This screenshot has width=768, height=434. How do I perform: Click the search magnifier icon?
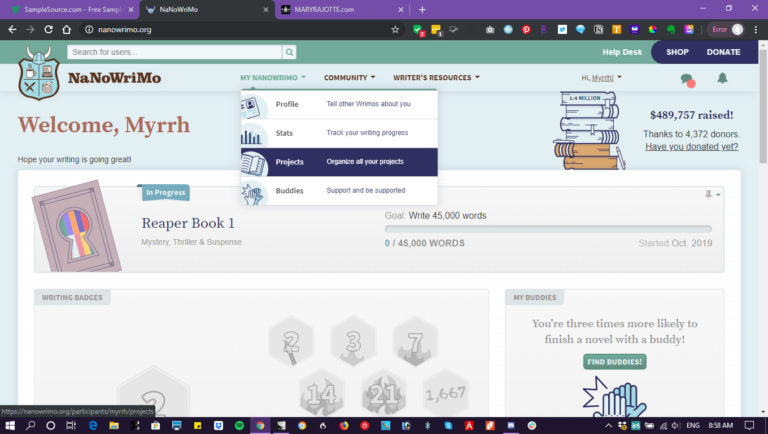pos(289,52)
